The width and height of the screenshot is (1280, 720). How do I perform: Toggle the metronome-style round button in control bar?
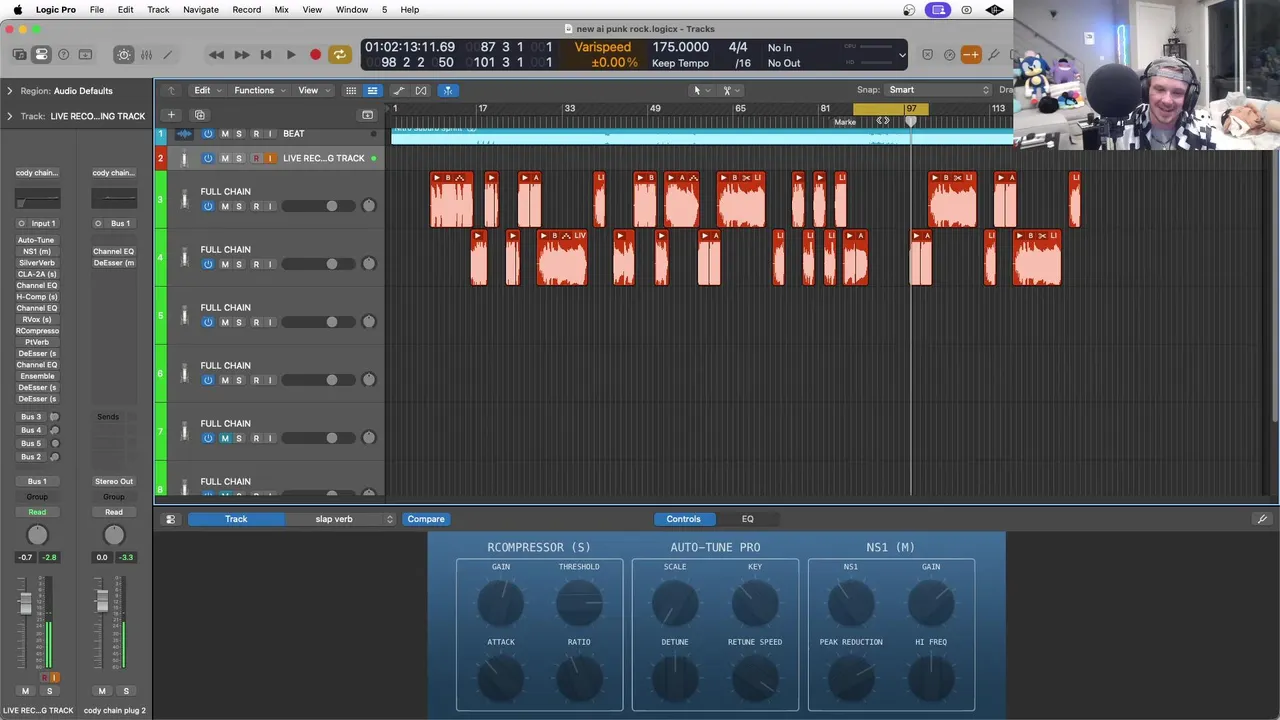(949, 54)
